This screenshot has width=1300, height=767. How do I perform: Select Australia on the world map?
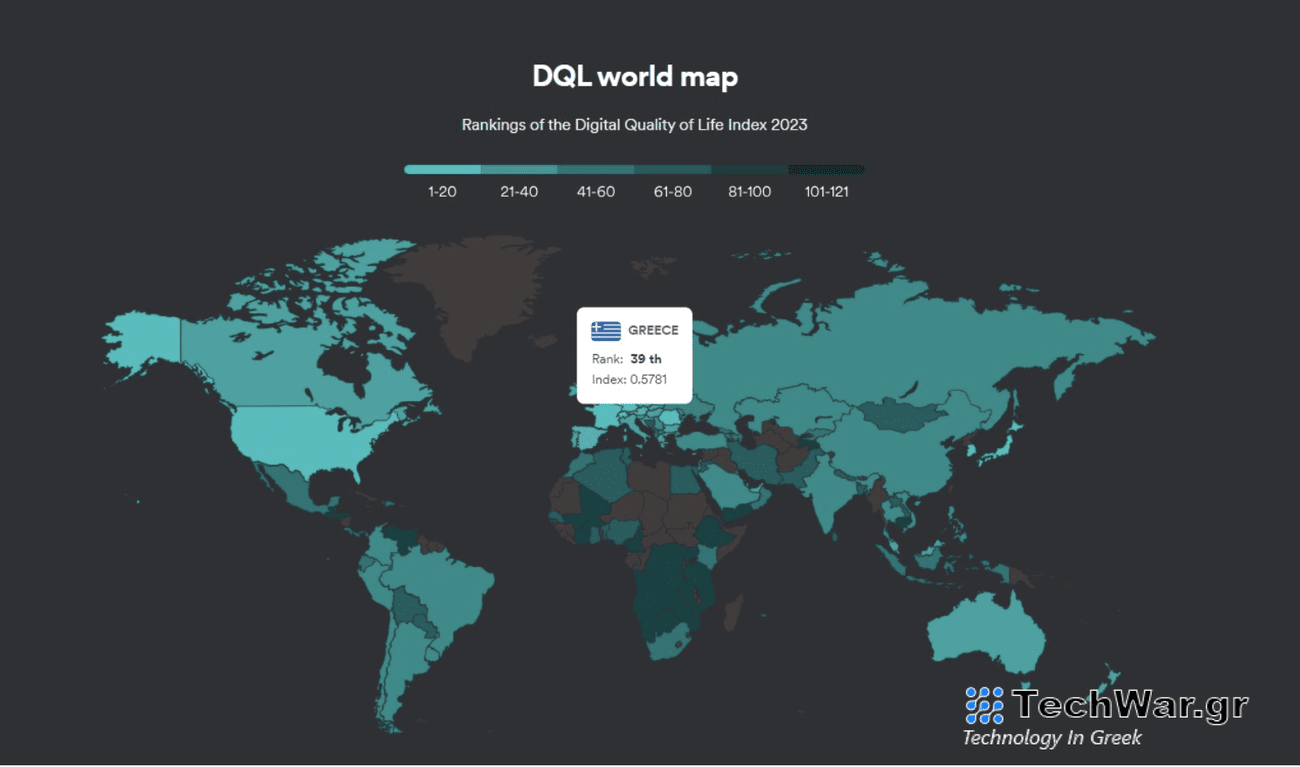click(985, 630)
